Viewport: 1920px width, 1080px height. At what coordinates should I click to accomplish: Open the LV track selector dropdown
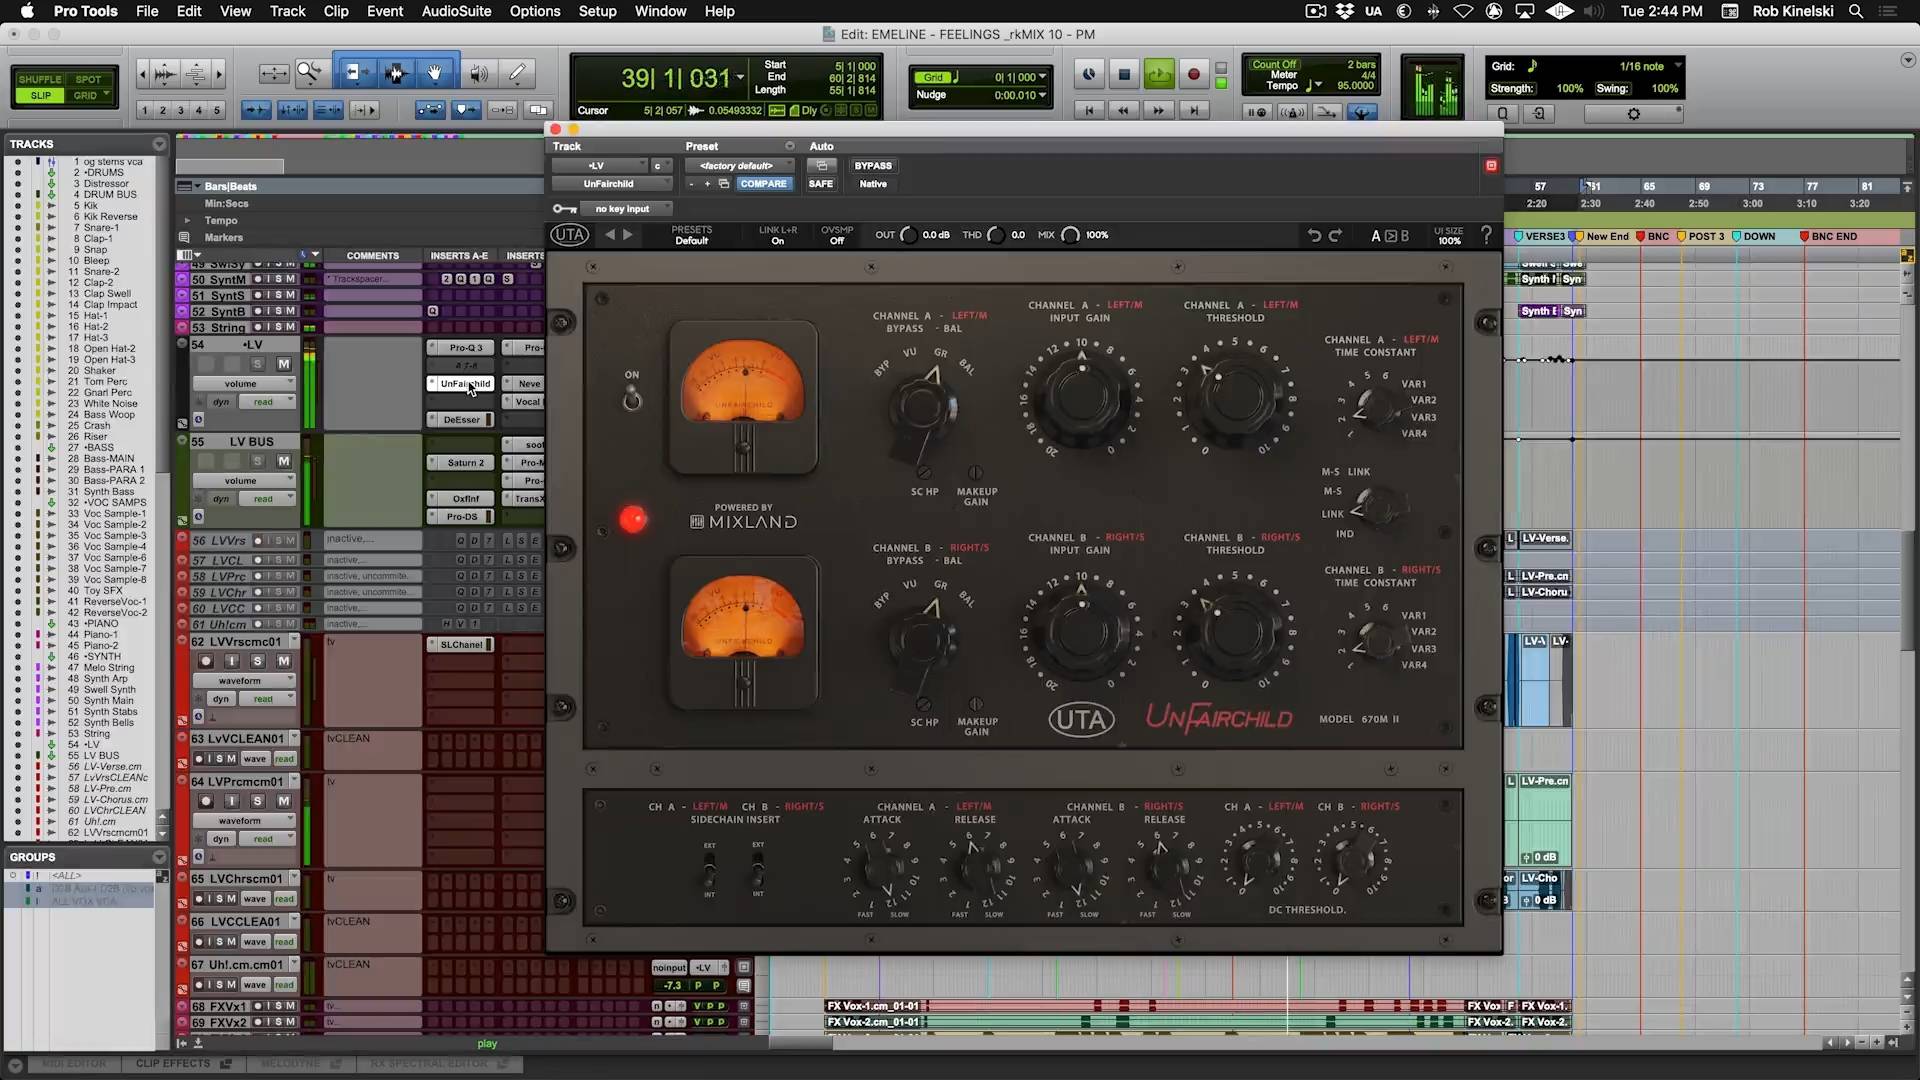click(599, 166)
